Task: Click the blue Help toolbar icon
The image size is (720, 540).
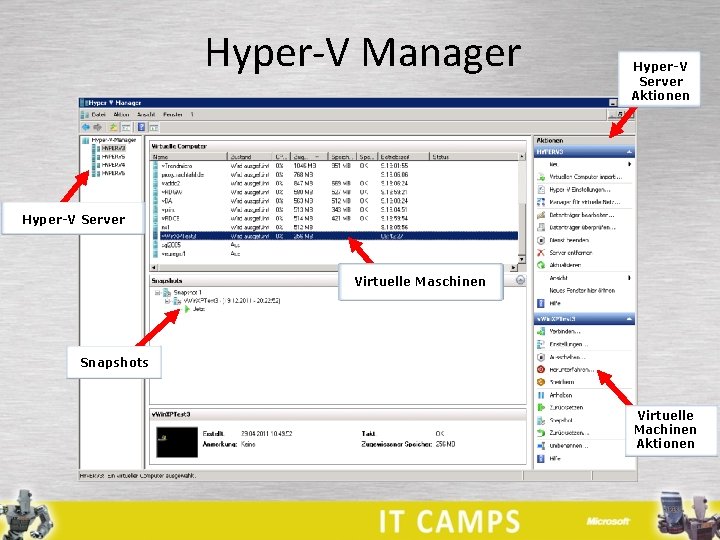Action: point(141,128)
